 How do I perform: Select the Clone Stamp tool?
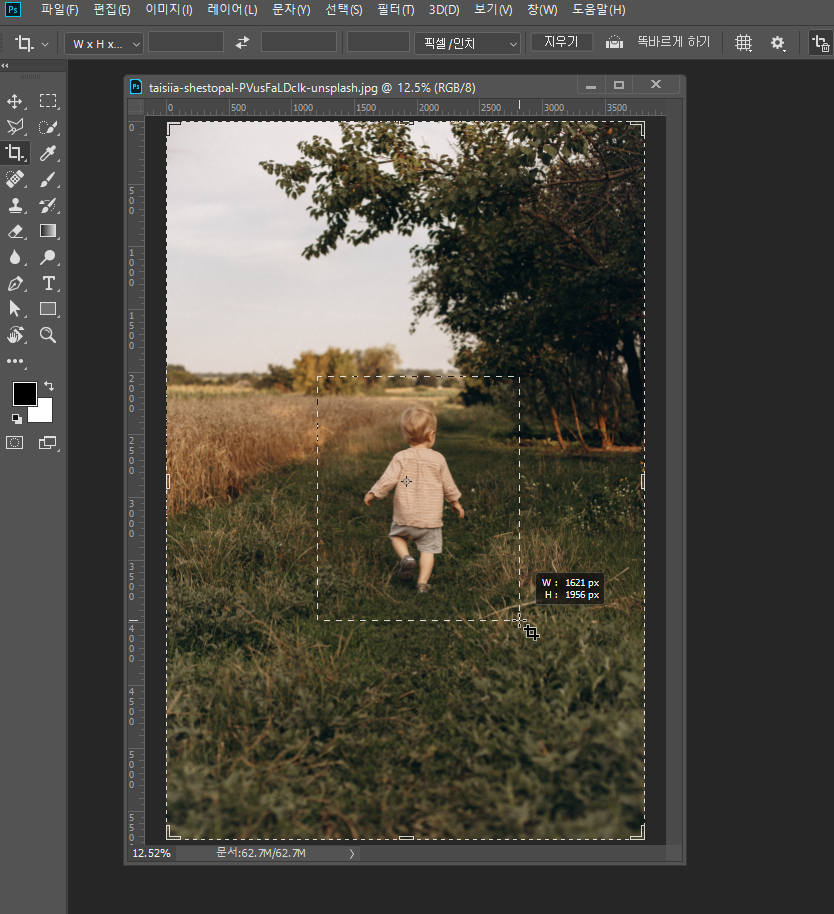[15, 205]
